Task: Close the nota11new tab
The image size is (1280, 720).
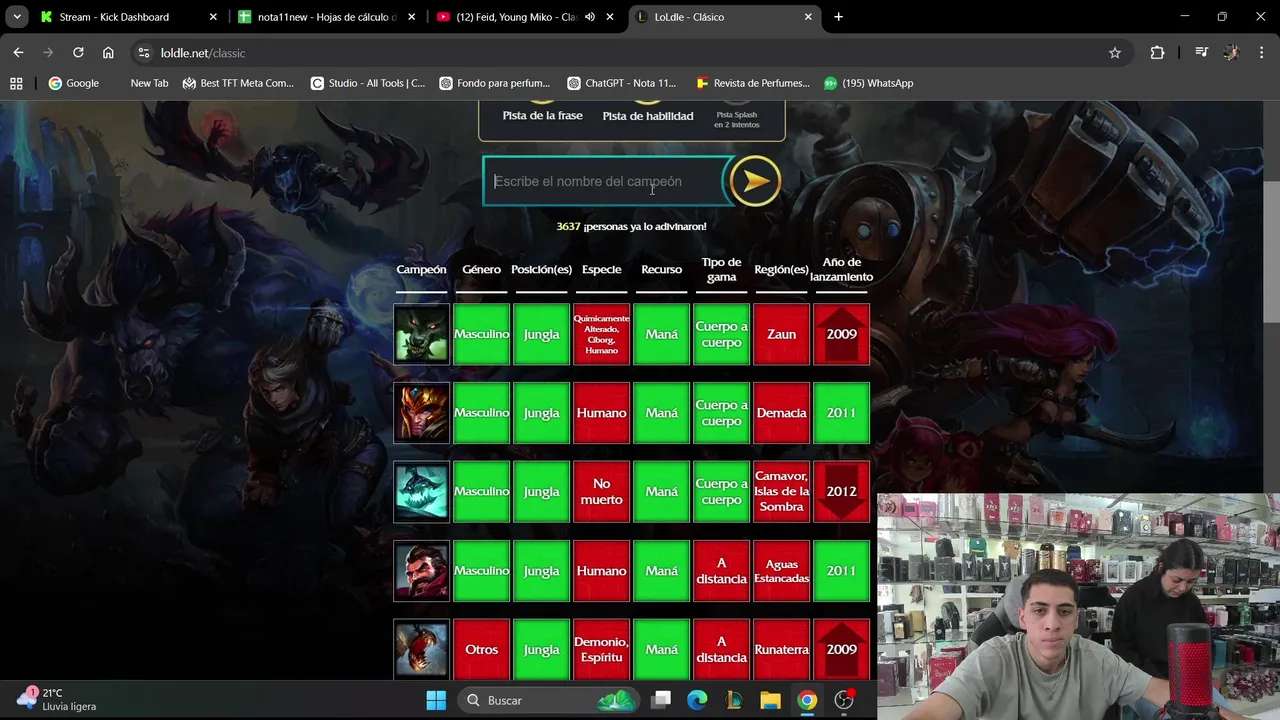Action: (411, 17)
